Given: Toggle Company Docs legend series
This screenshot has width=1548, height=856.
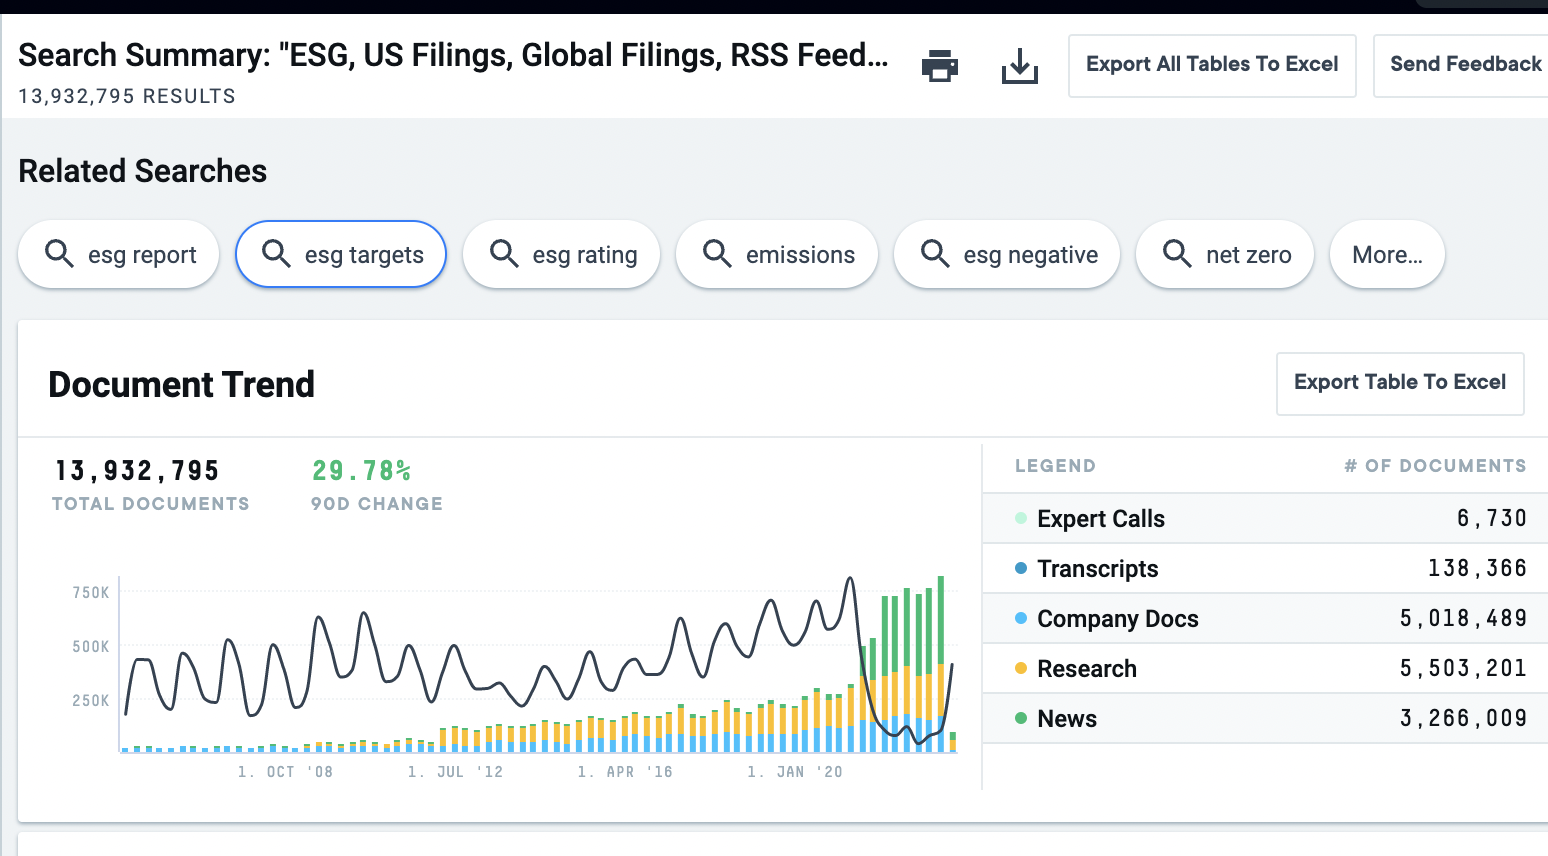Looking at the screenshot, I should [1117, 619].
